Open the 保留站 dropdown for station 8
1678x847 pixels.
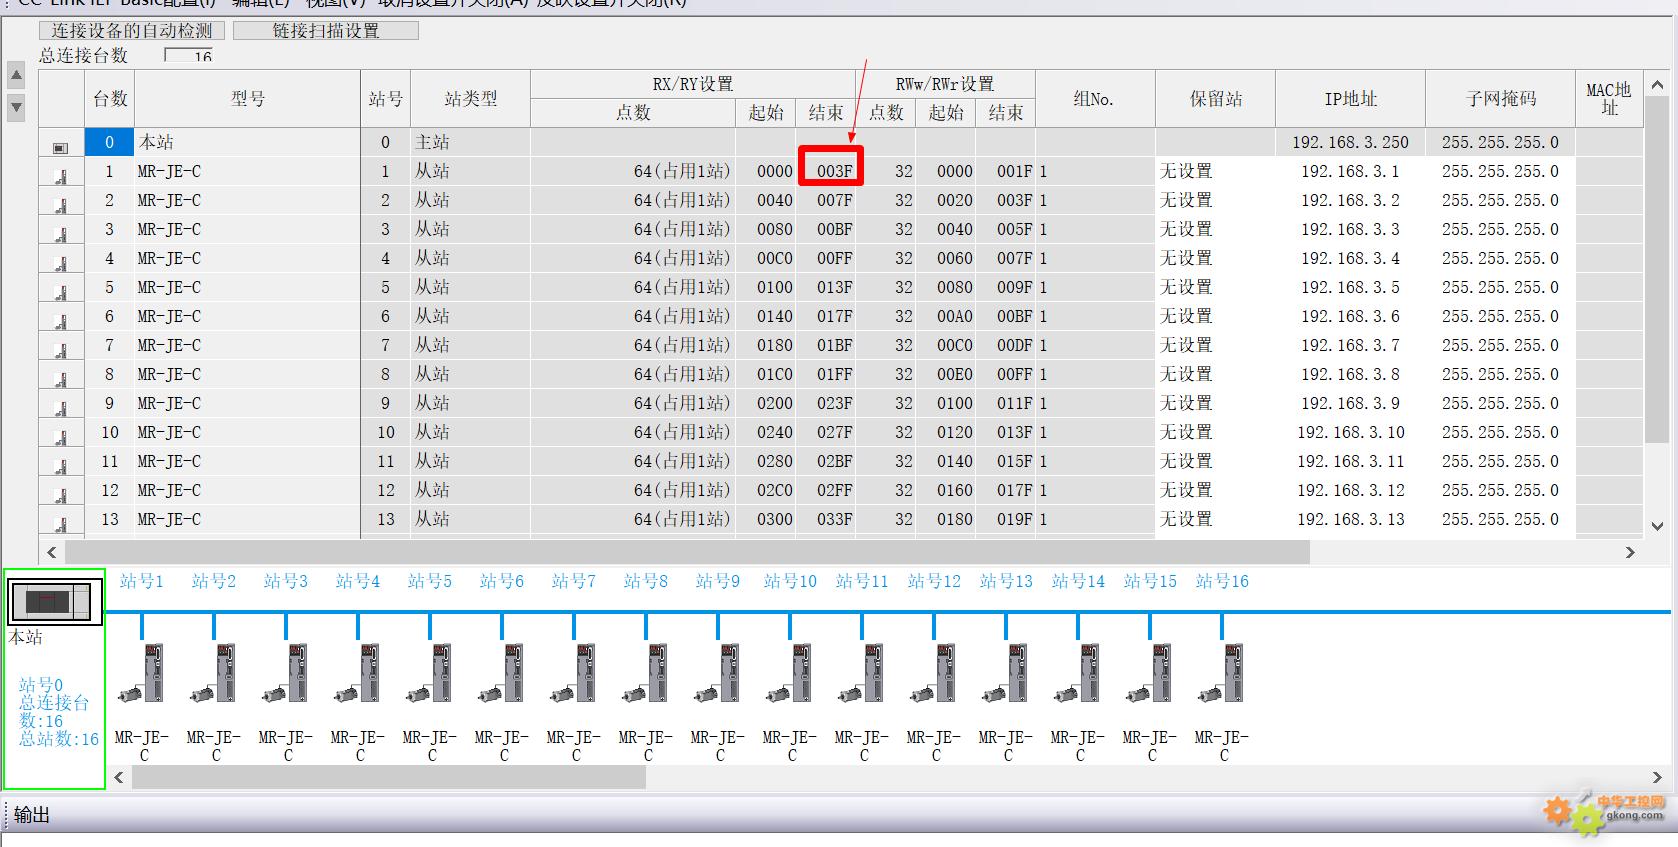pos(1215,374)
